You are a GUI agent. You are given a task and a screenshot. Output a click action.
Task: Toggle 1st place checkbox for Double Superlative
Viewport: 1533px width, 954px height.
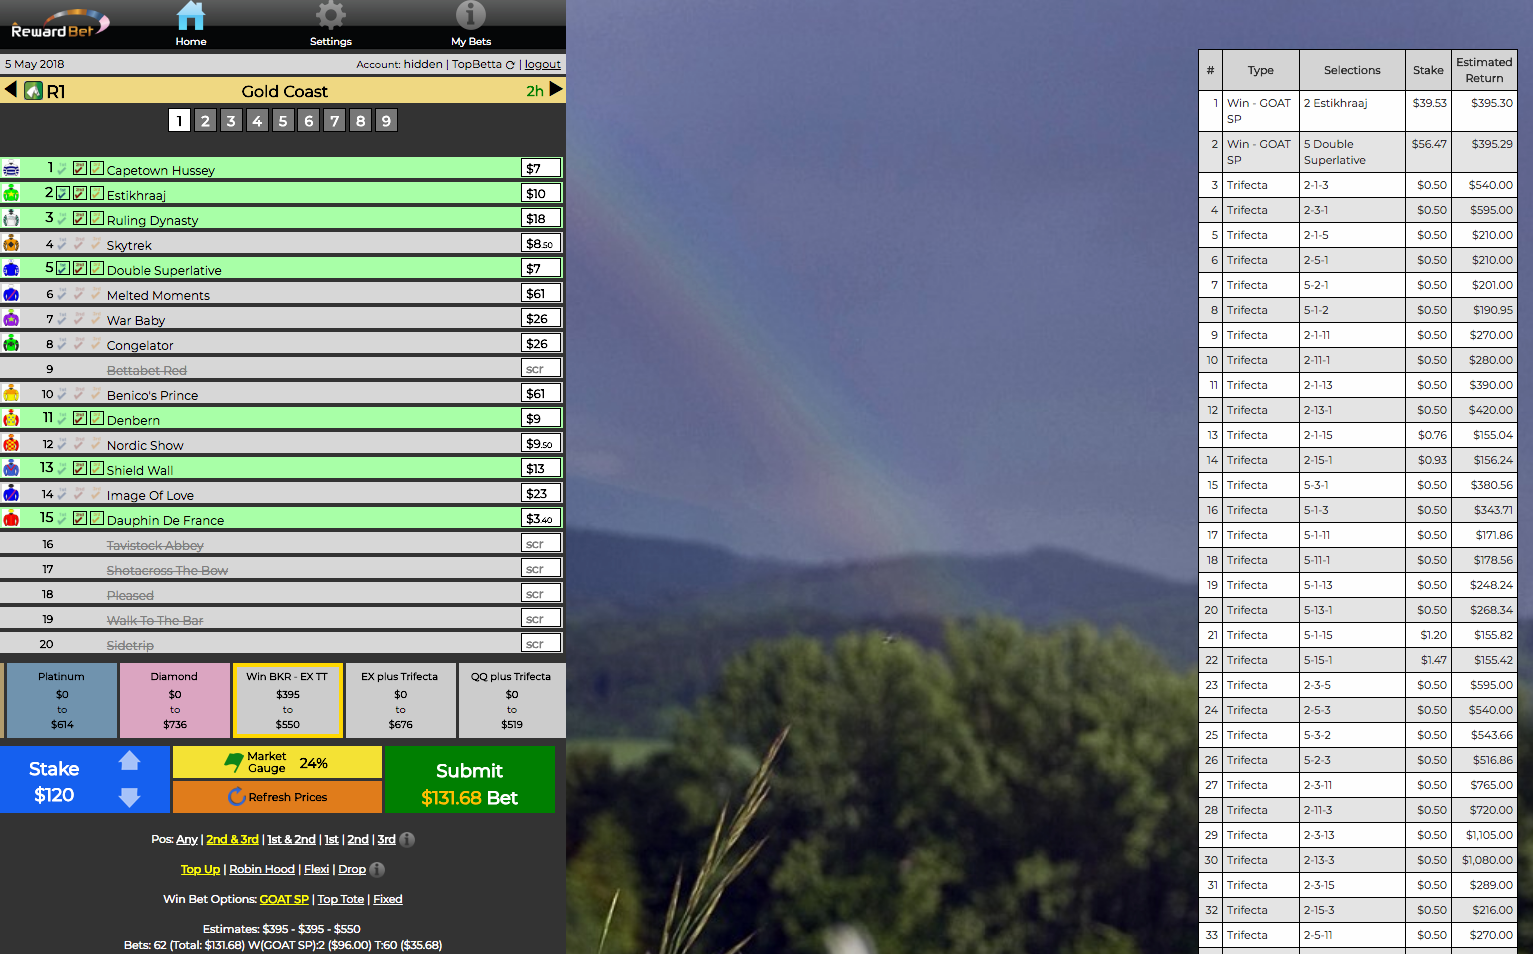(63, 268)
